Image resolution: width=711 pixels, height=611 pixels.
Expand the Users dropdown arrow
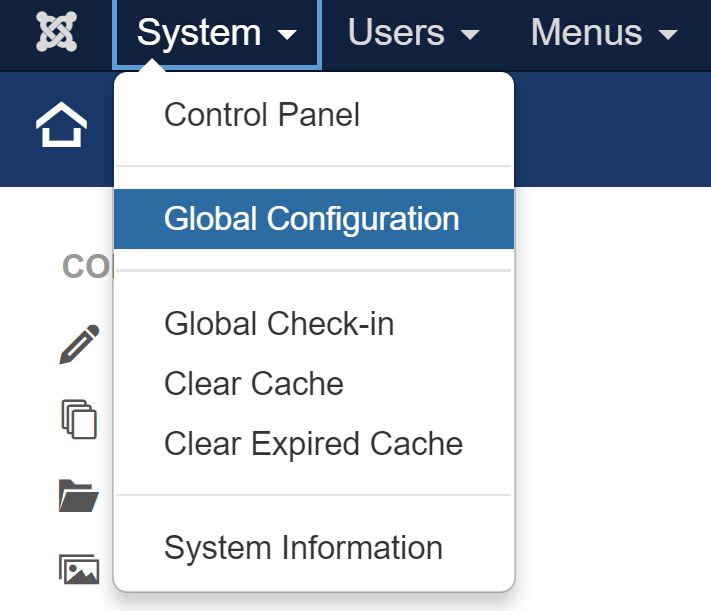tap(469, 35)
